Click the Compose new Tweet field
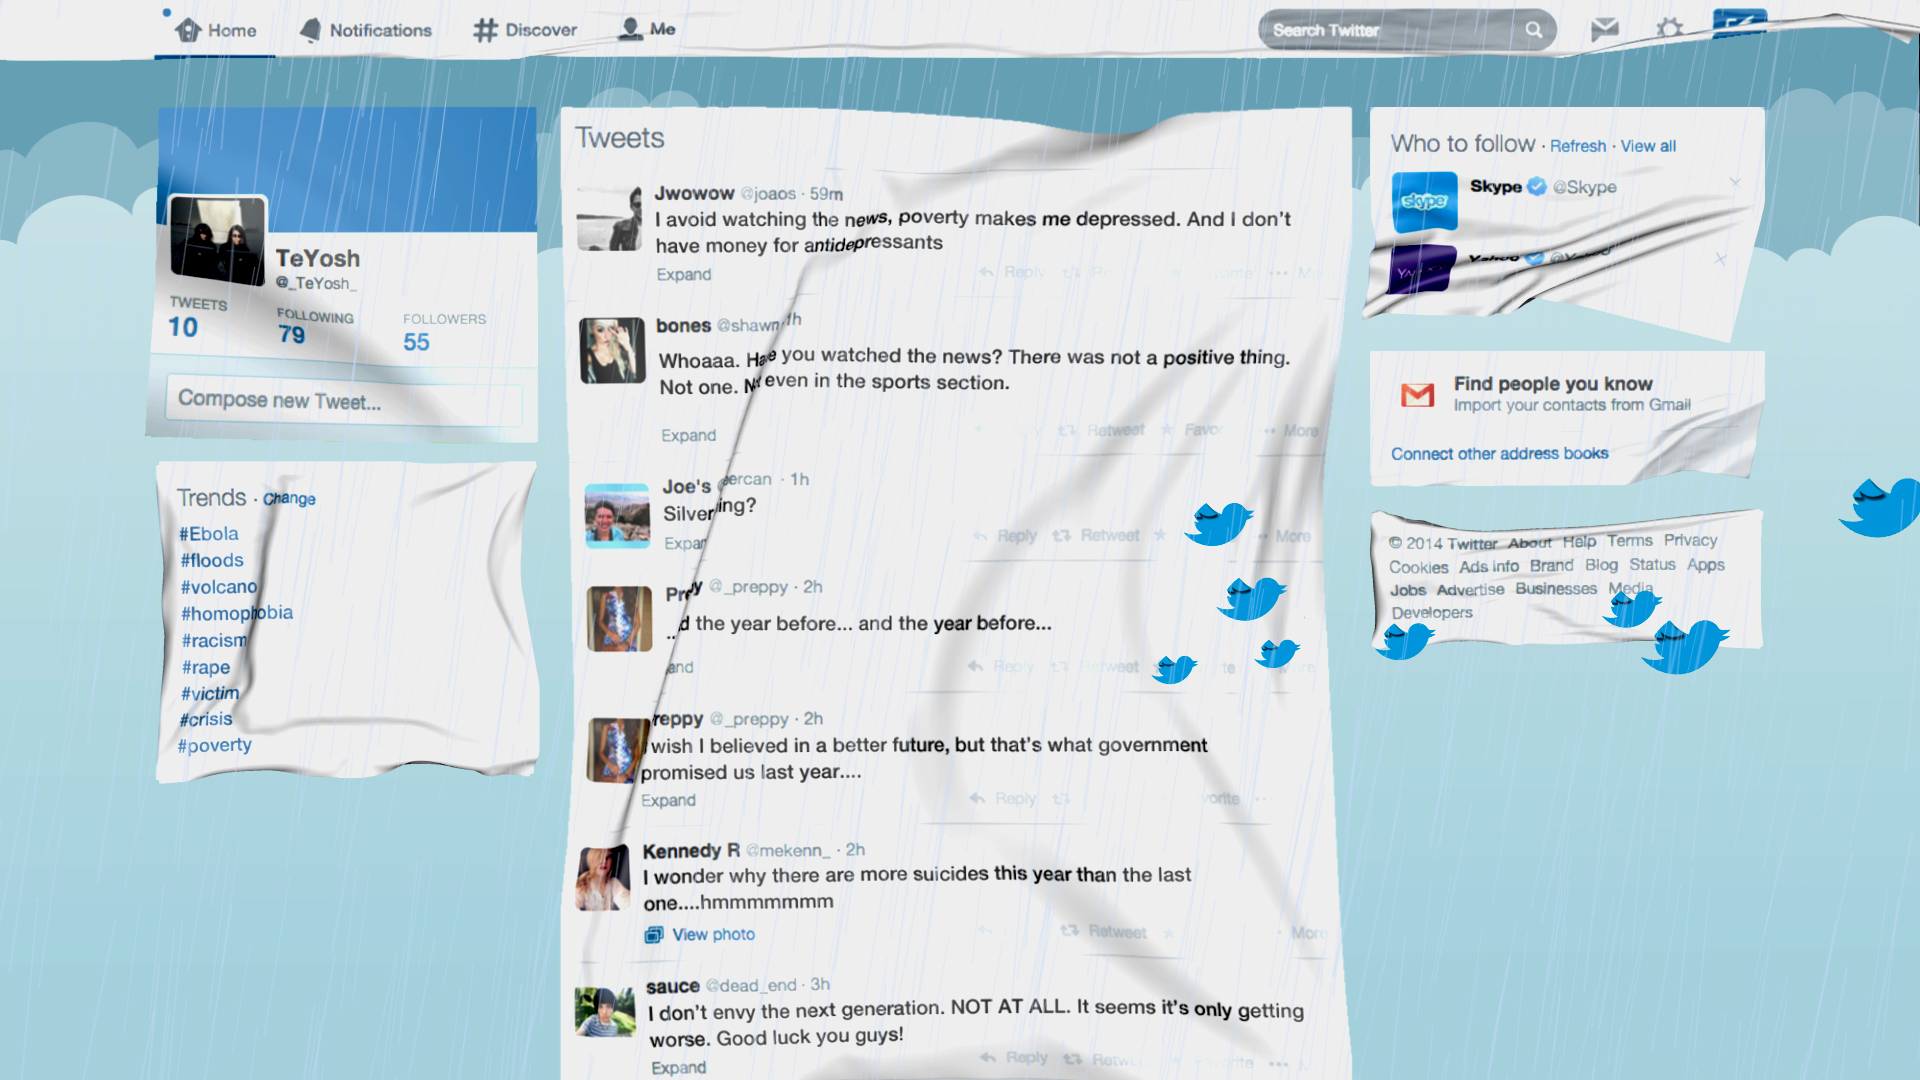The height and width of the screenshot is (1080, 1920). [343, 401]
